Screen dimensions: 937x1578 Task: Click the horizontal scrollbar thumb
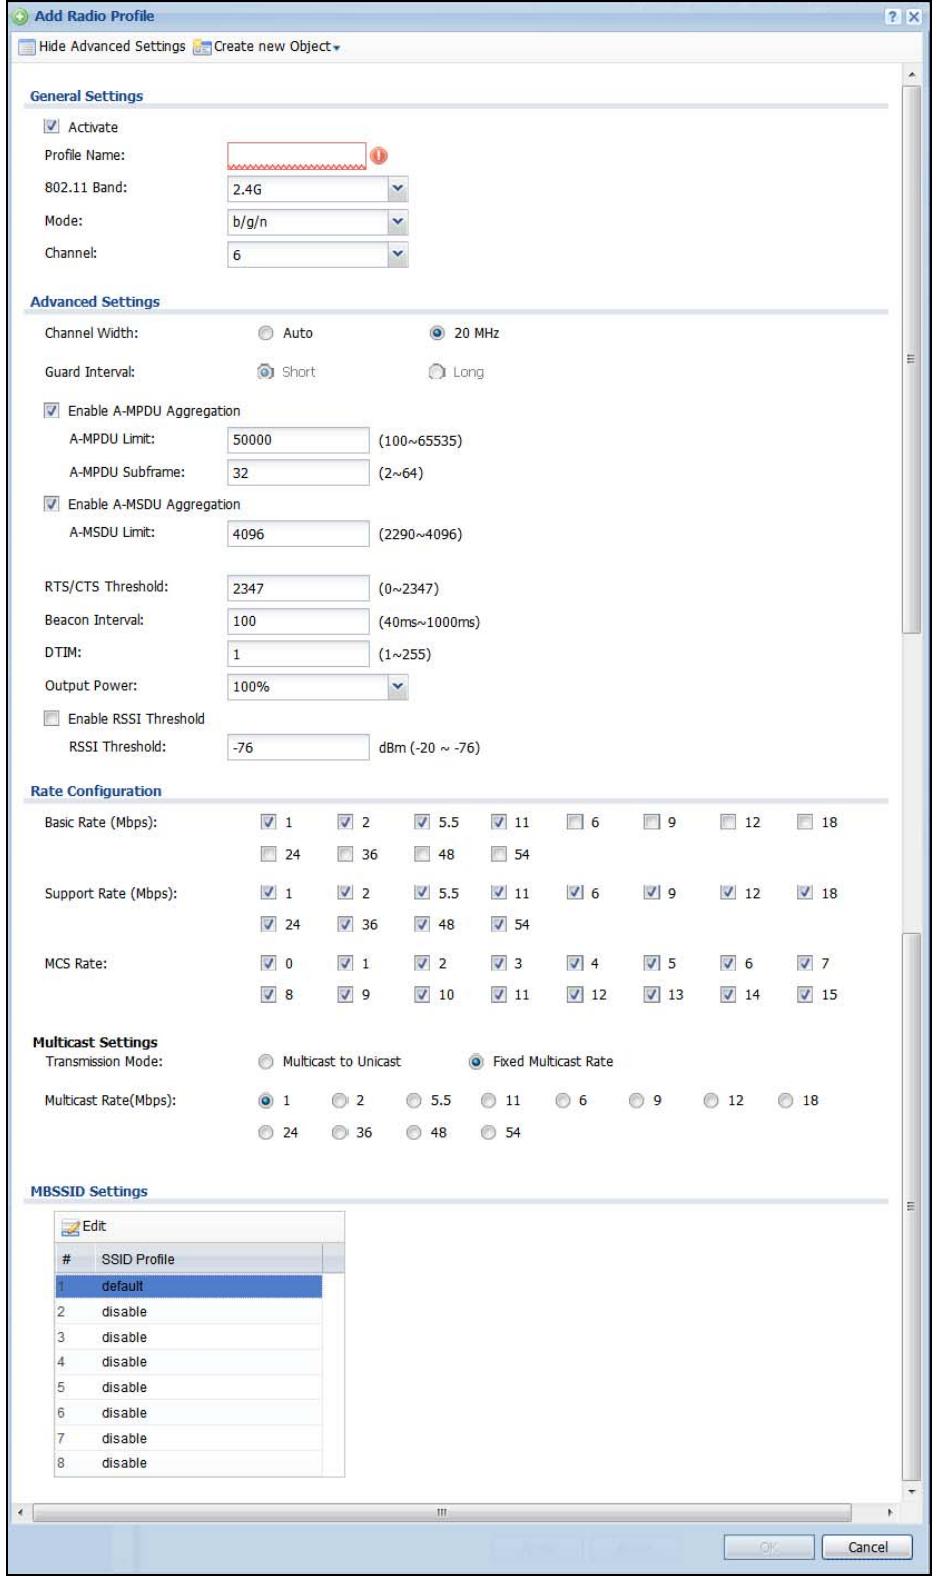click(441, 1512)
